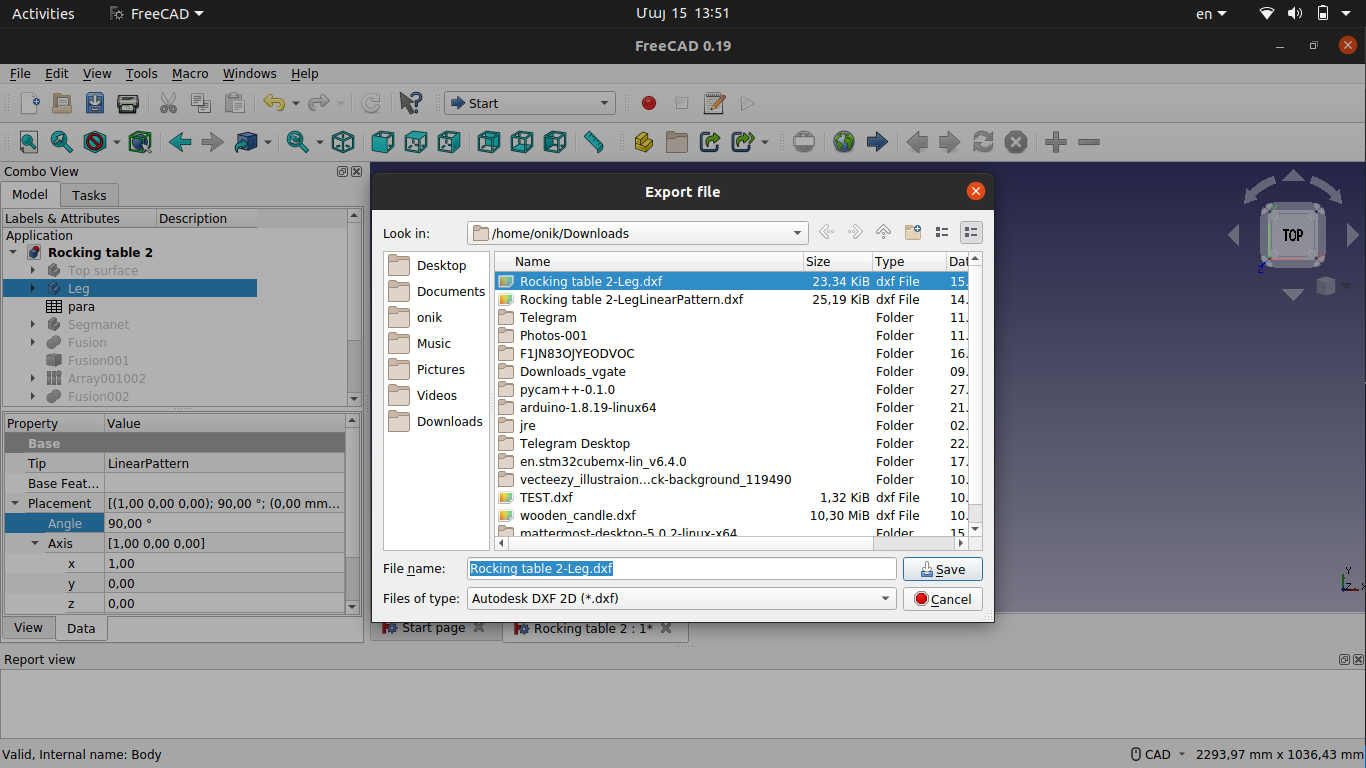Click the Bounding box selection icon
This screenshot has width=1366, height=768.
[140, 142]
